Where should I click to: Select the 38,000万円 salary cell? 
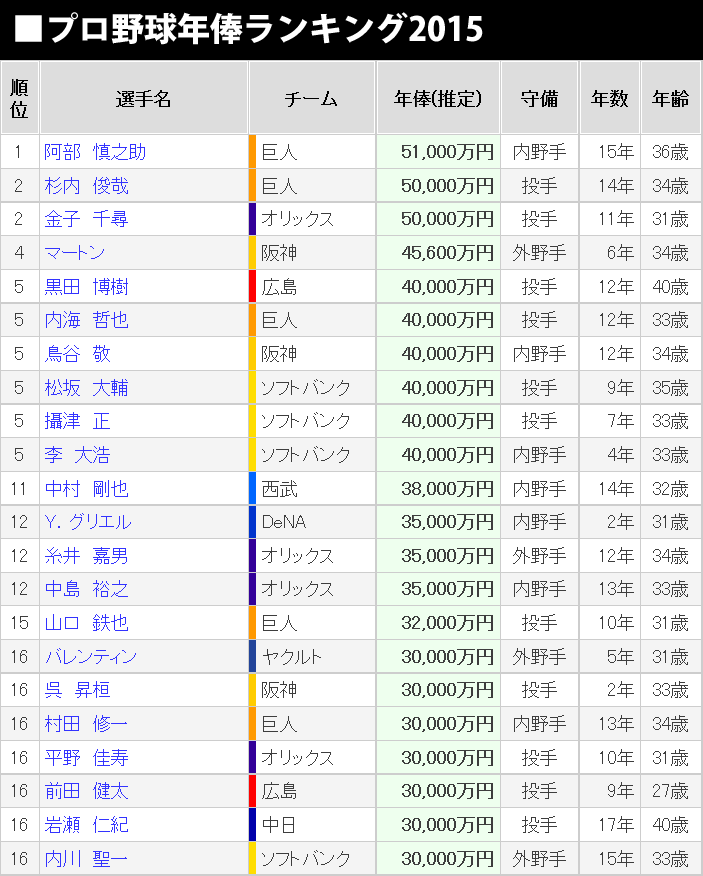[x=438, y=489]
